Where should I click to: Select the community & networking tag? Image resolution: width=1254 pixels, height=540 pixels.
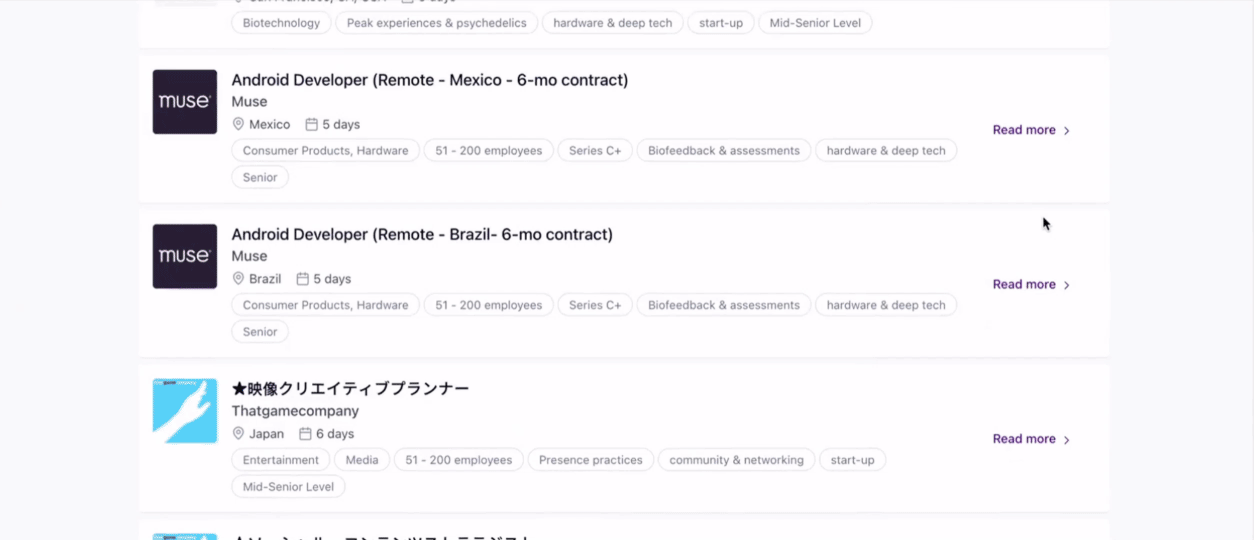[736, 460]
